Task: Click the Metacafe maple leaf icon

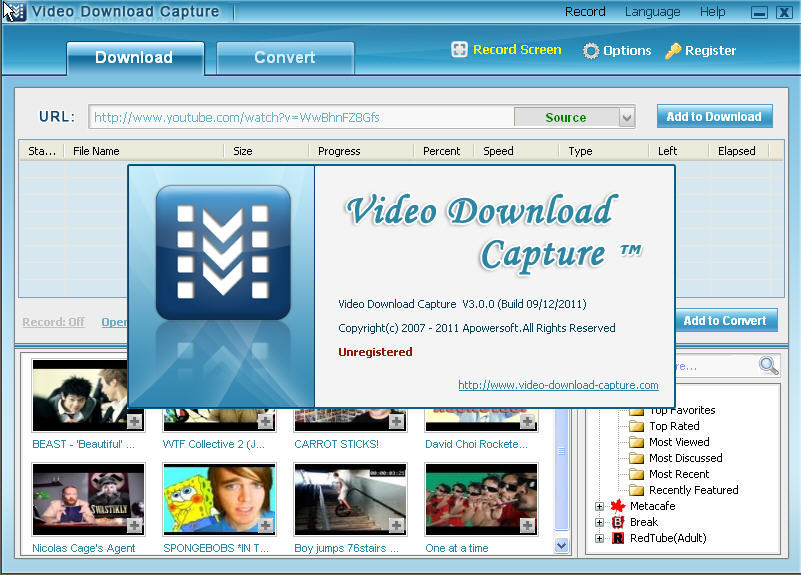Action: 617,506
